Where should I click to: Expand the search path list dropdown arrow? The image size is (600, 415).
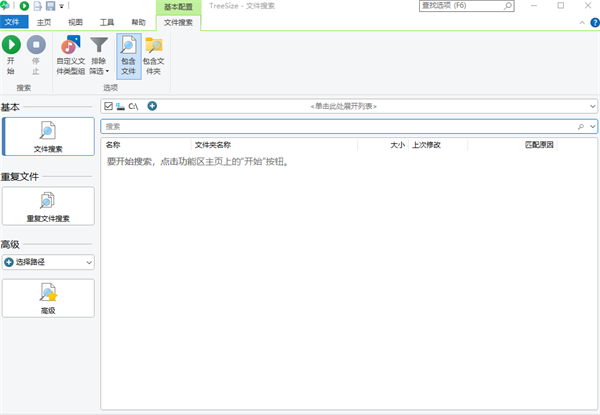point(592,106)
